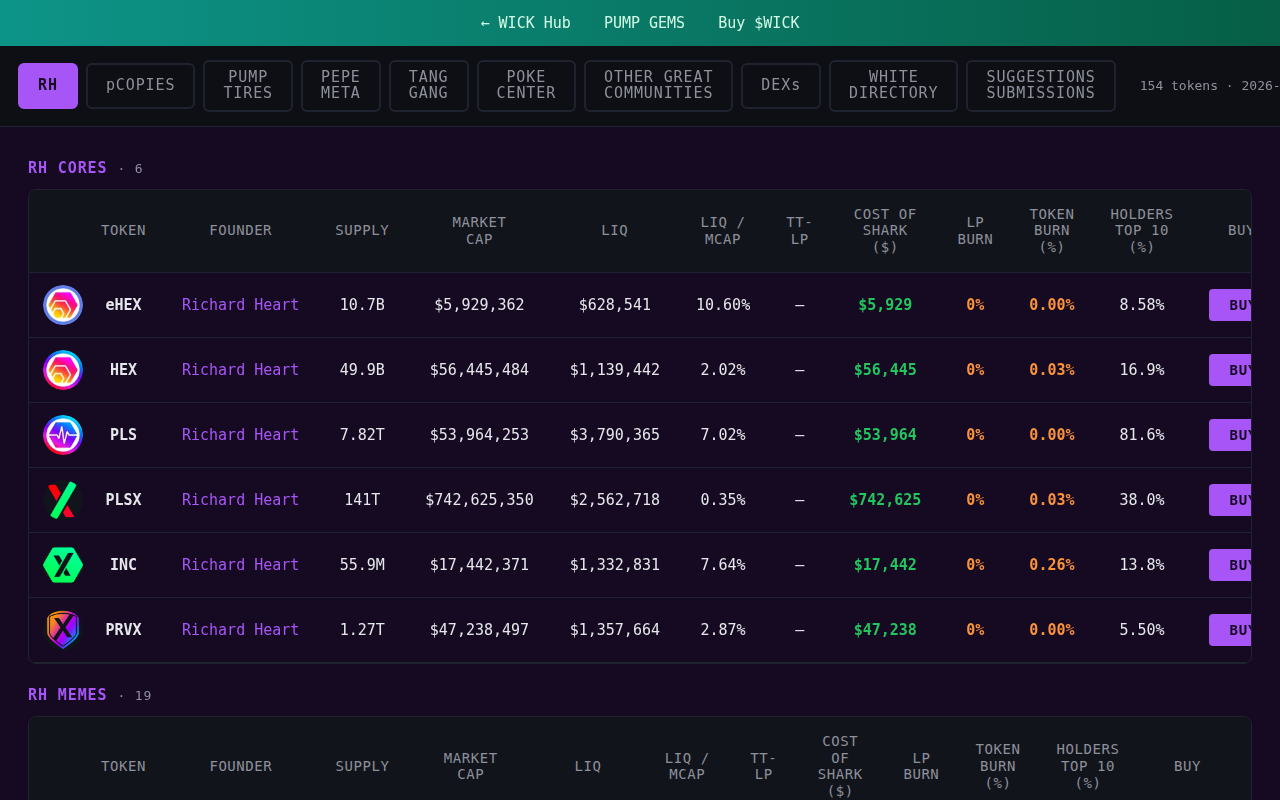This screenshot has height=800, width=1280.
Task: Click the BUY button for INC
Action: (1230, 565)
